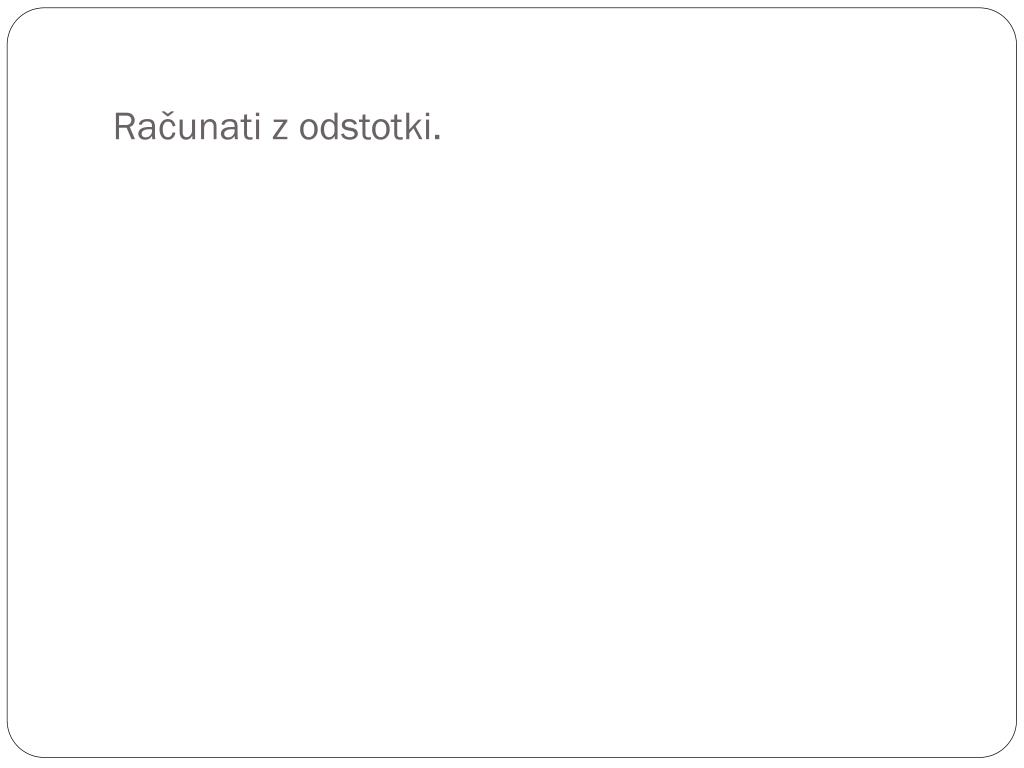1024x768 pixels.
Task: Select the word "Računati" in the title
Action: click(187, 126)
